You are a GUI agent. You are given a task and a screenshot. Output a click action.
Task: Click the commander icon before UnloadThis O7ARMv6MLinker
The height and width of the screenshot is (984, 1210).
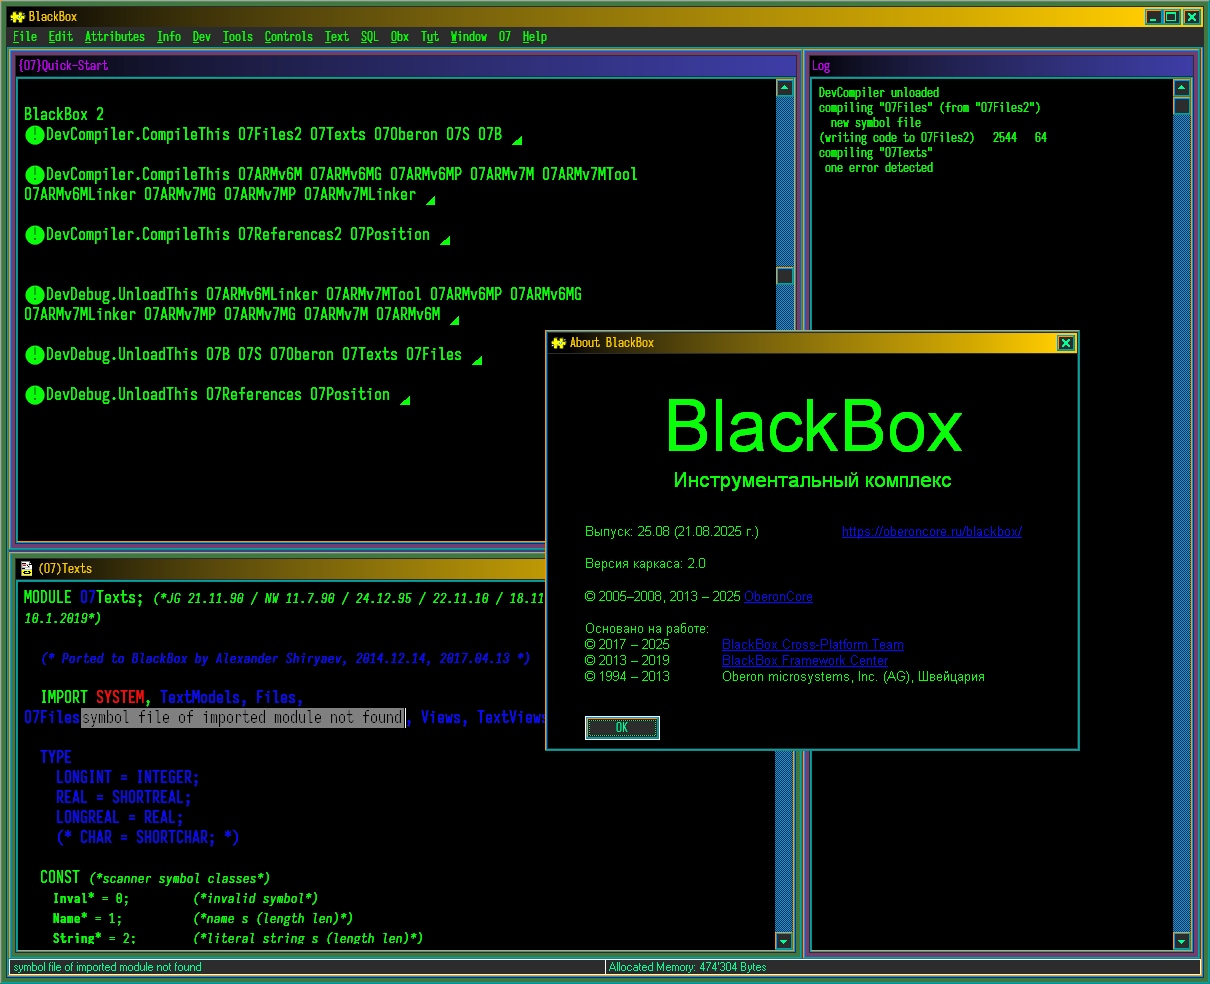coord(35,295)
